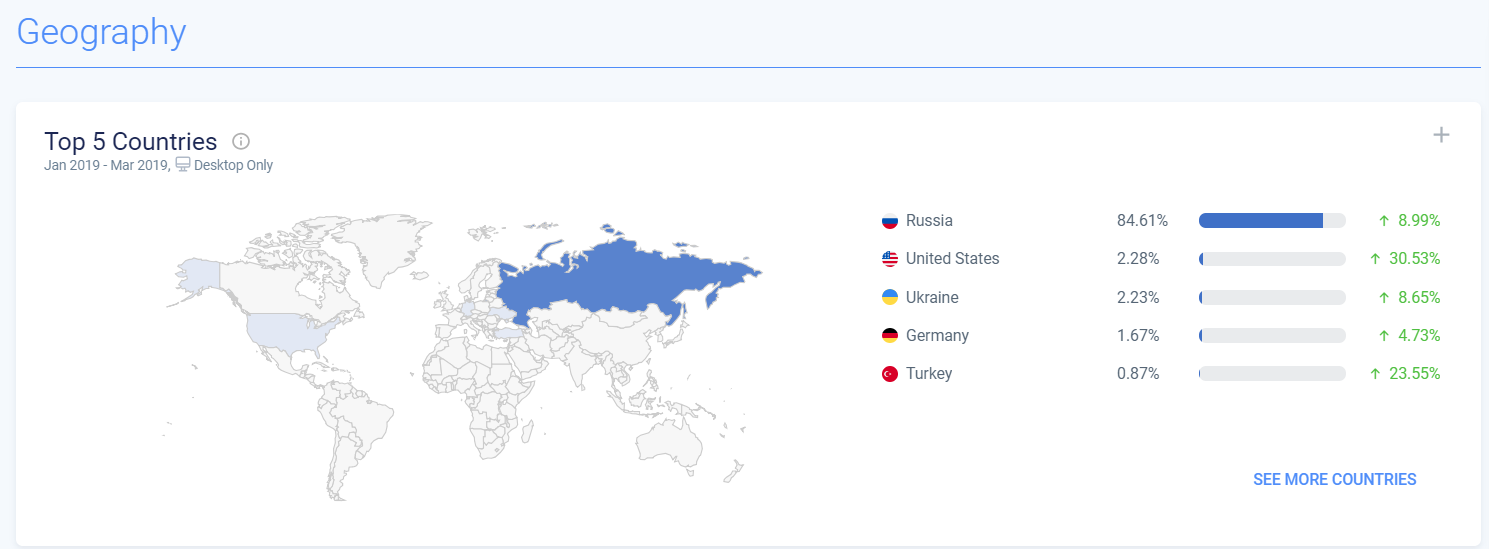Select the Russia country name
The height and width of the screenshot is (549, 1489).
929,221
